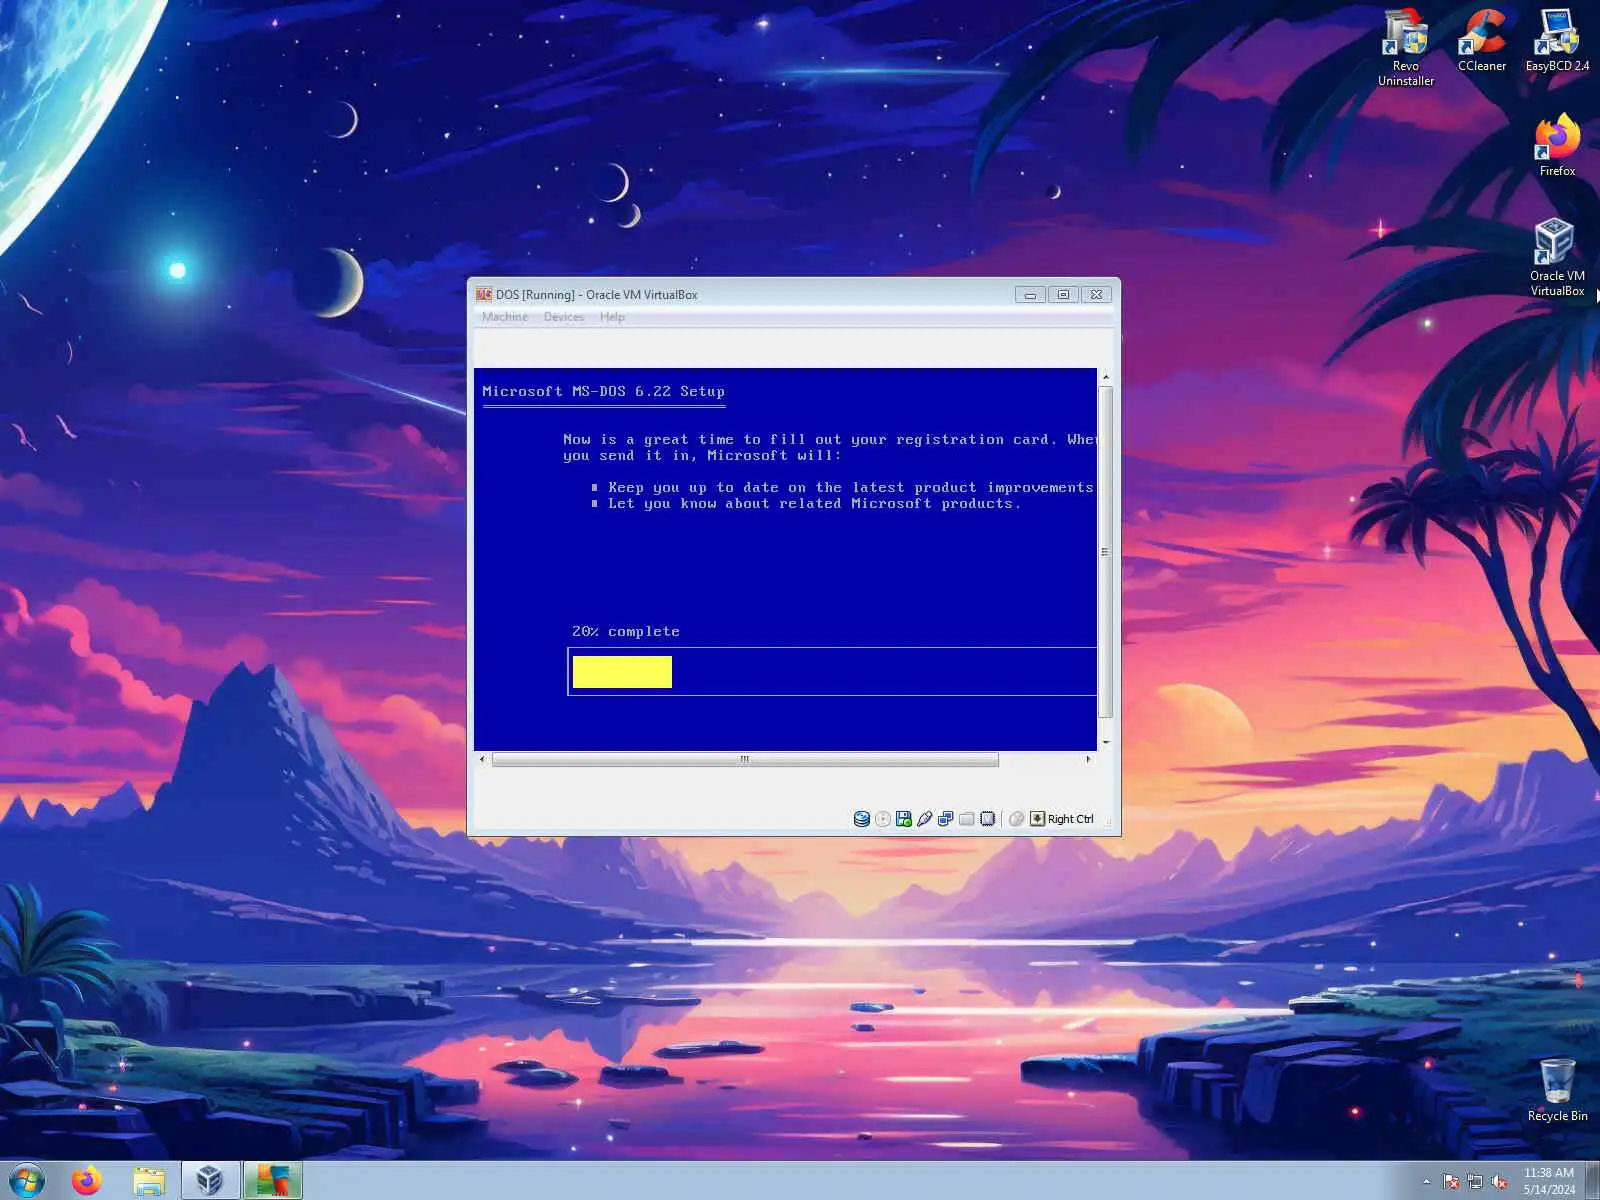Click the VM vertical scrollbar up arrow
1600x1200 pixels.
tap(1105, 377)
